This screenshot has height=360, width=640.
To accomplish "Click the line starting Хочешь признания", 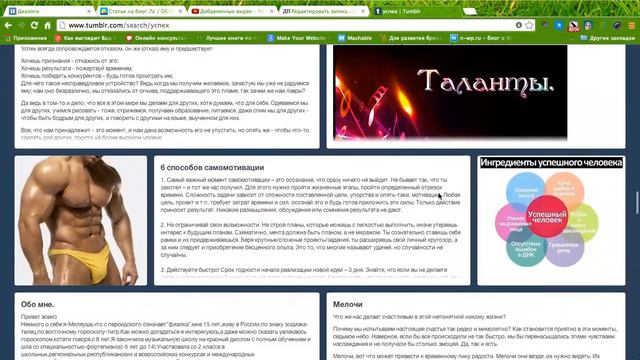I will click(x=70, y=60).
